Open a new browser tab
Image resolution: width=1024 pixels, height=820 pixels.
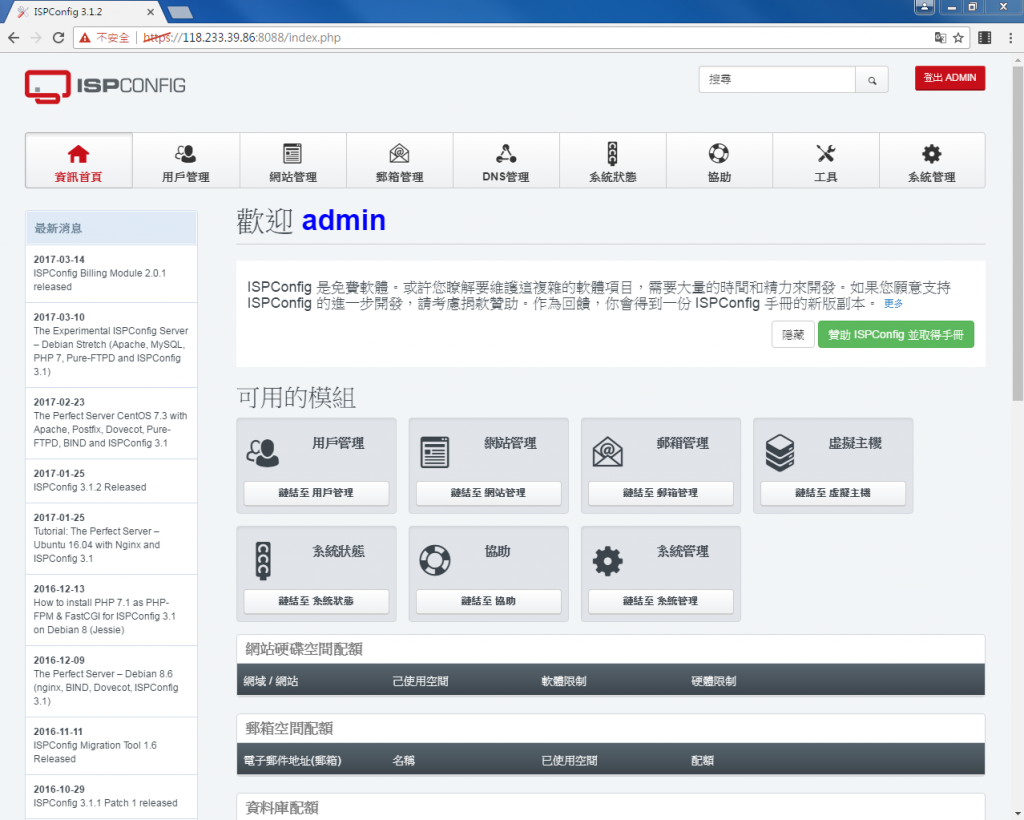pos(180,12)
